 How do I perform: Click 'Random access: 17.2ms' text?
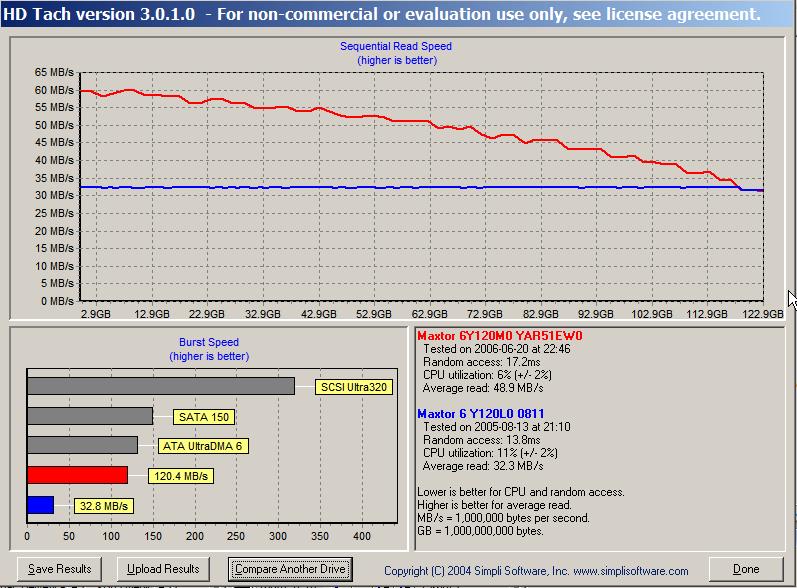pyautogui.click(x=481, y=362)
